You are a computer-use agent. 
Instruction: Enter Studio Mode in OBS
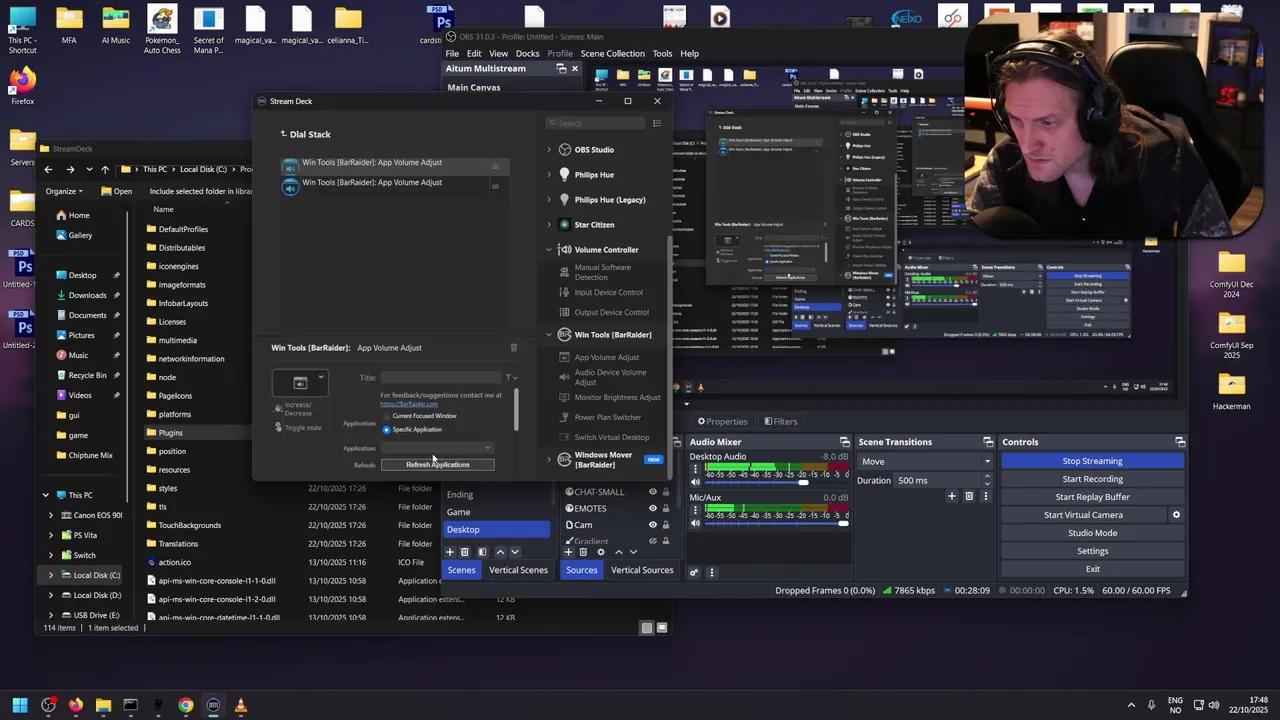coord(1092,533)
